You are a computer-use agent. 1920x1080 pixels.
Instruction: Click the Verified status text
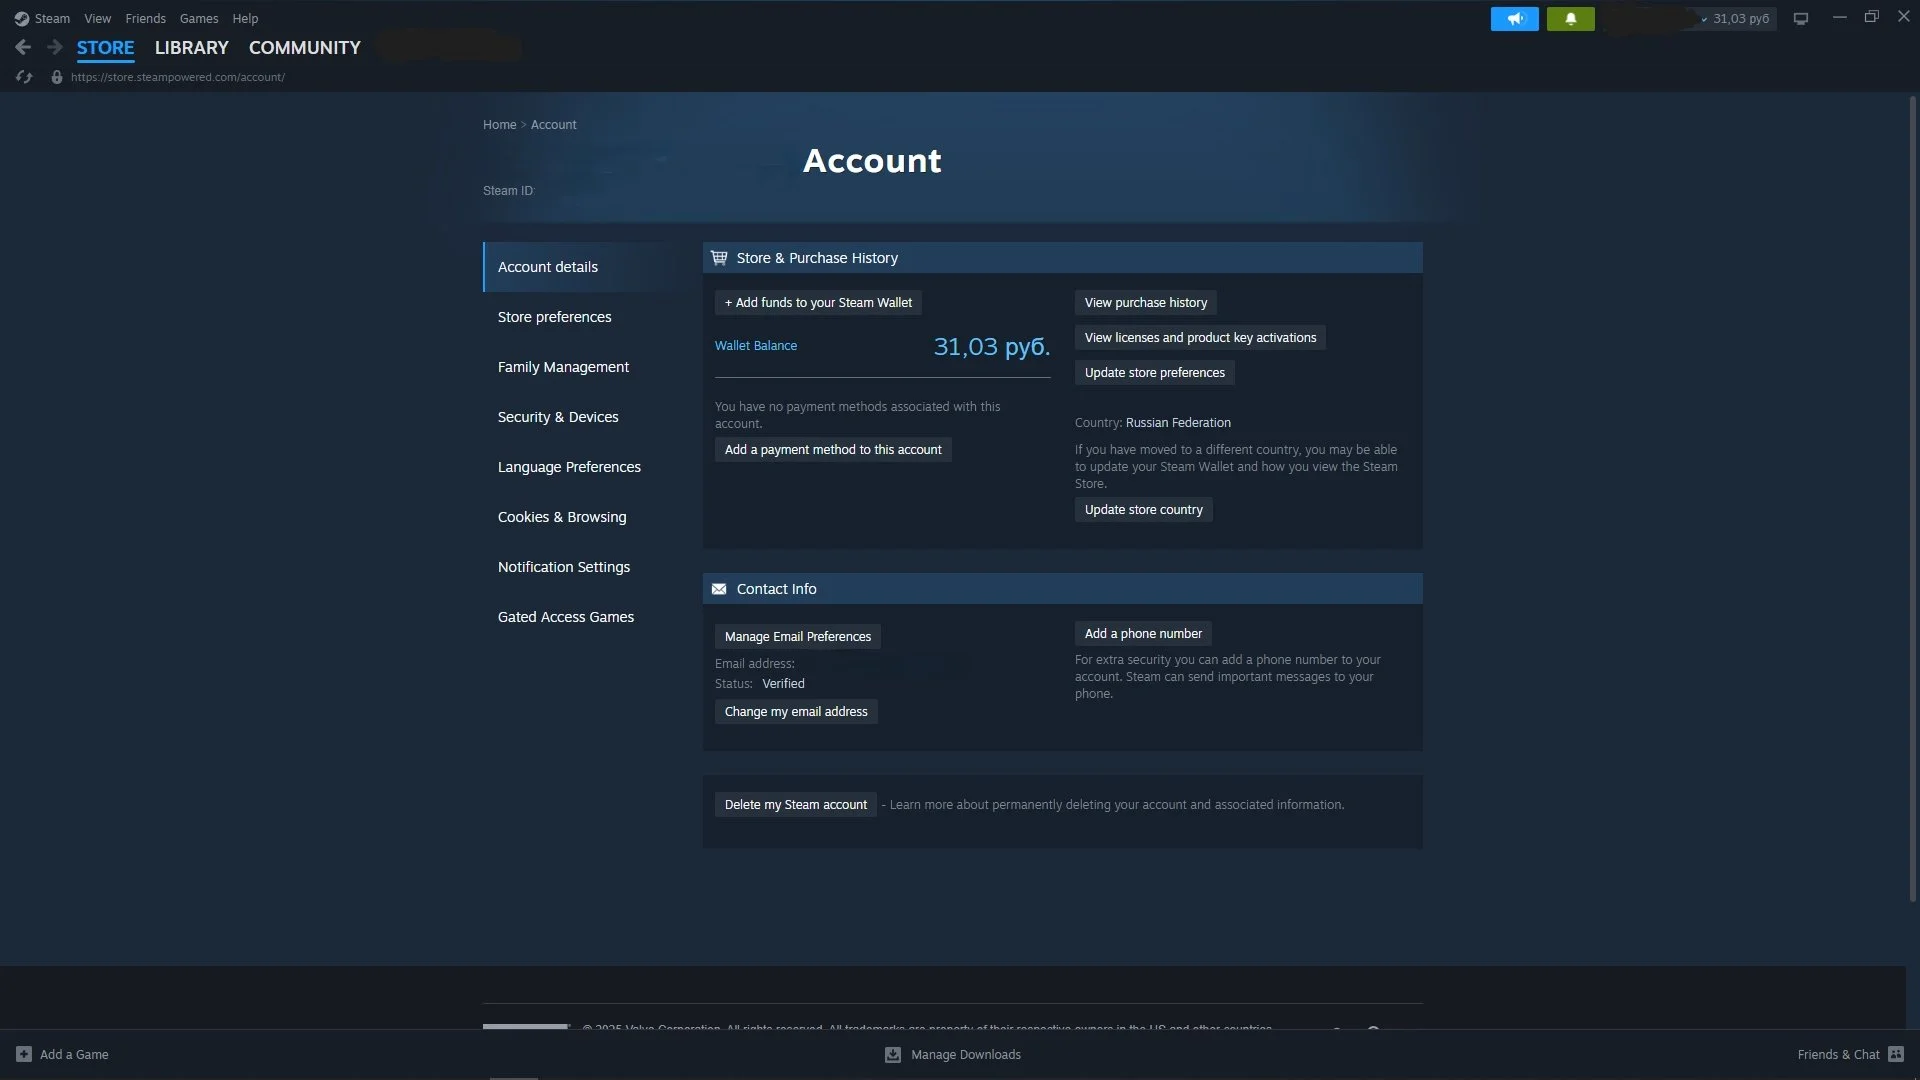[x=783, y=684]
